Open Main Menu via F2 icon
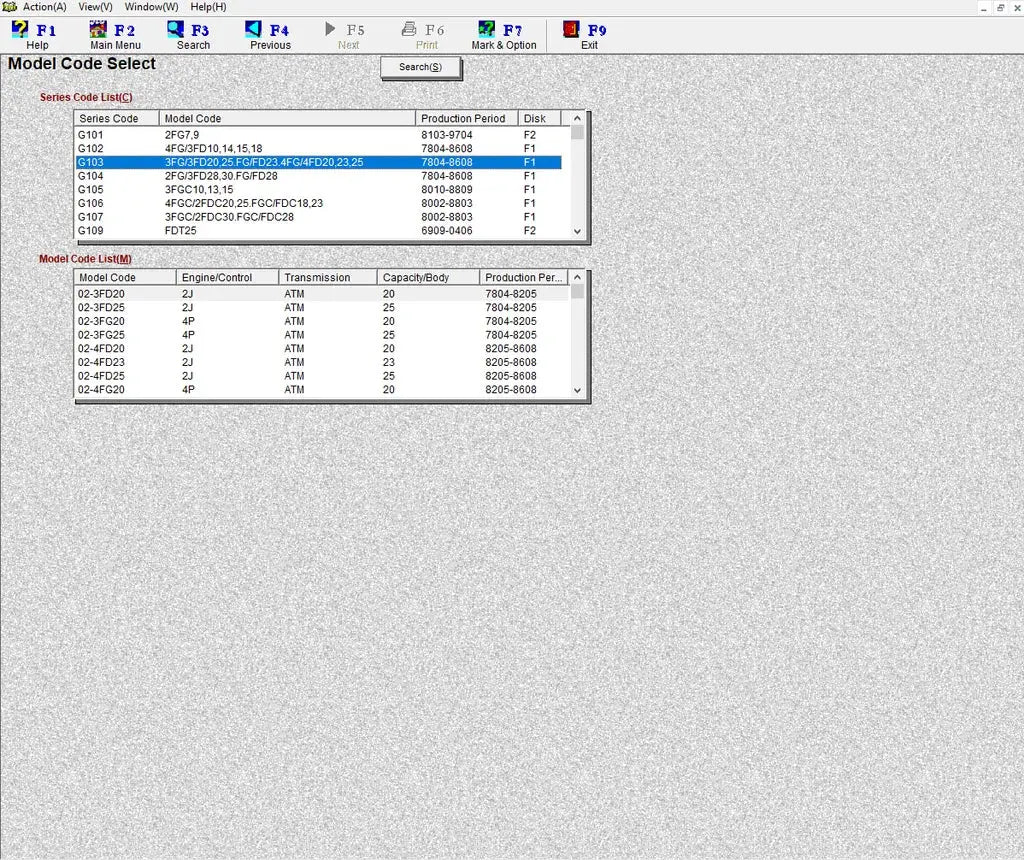 pyautogui.click(x=98, y=30)
